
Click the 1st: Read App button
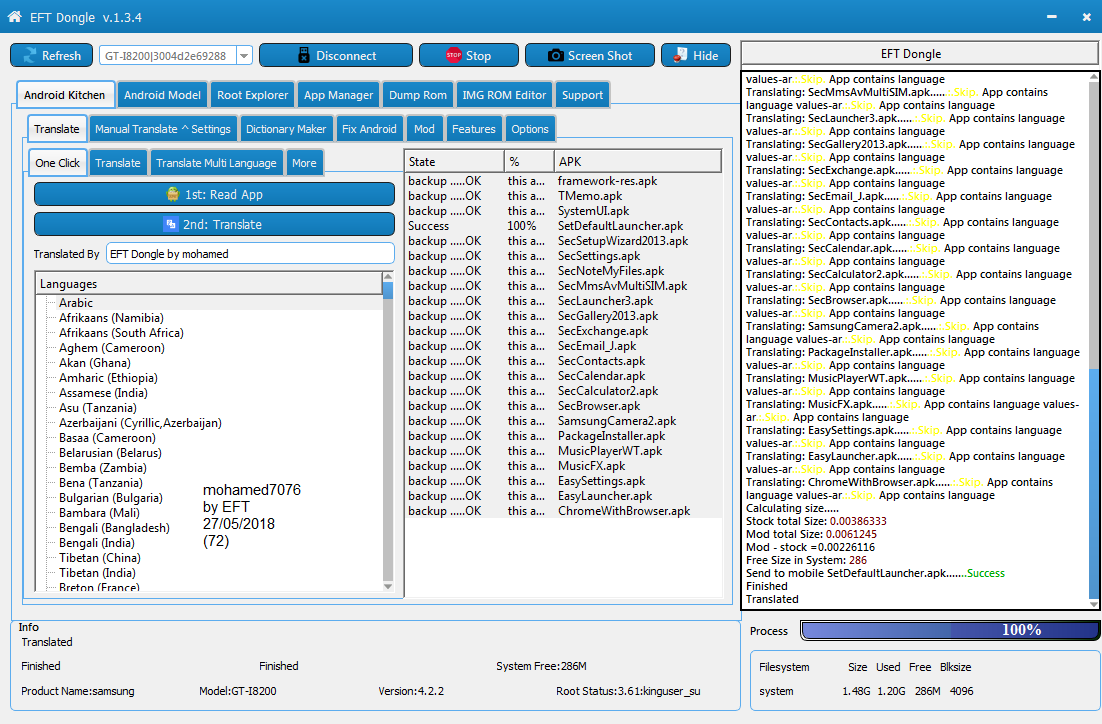click(214, 195)
